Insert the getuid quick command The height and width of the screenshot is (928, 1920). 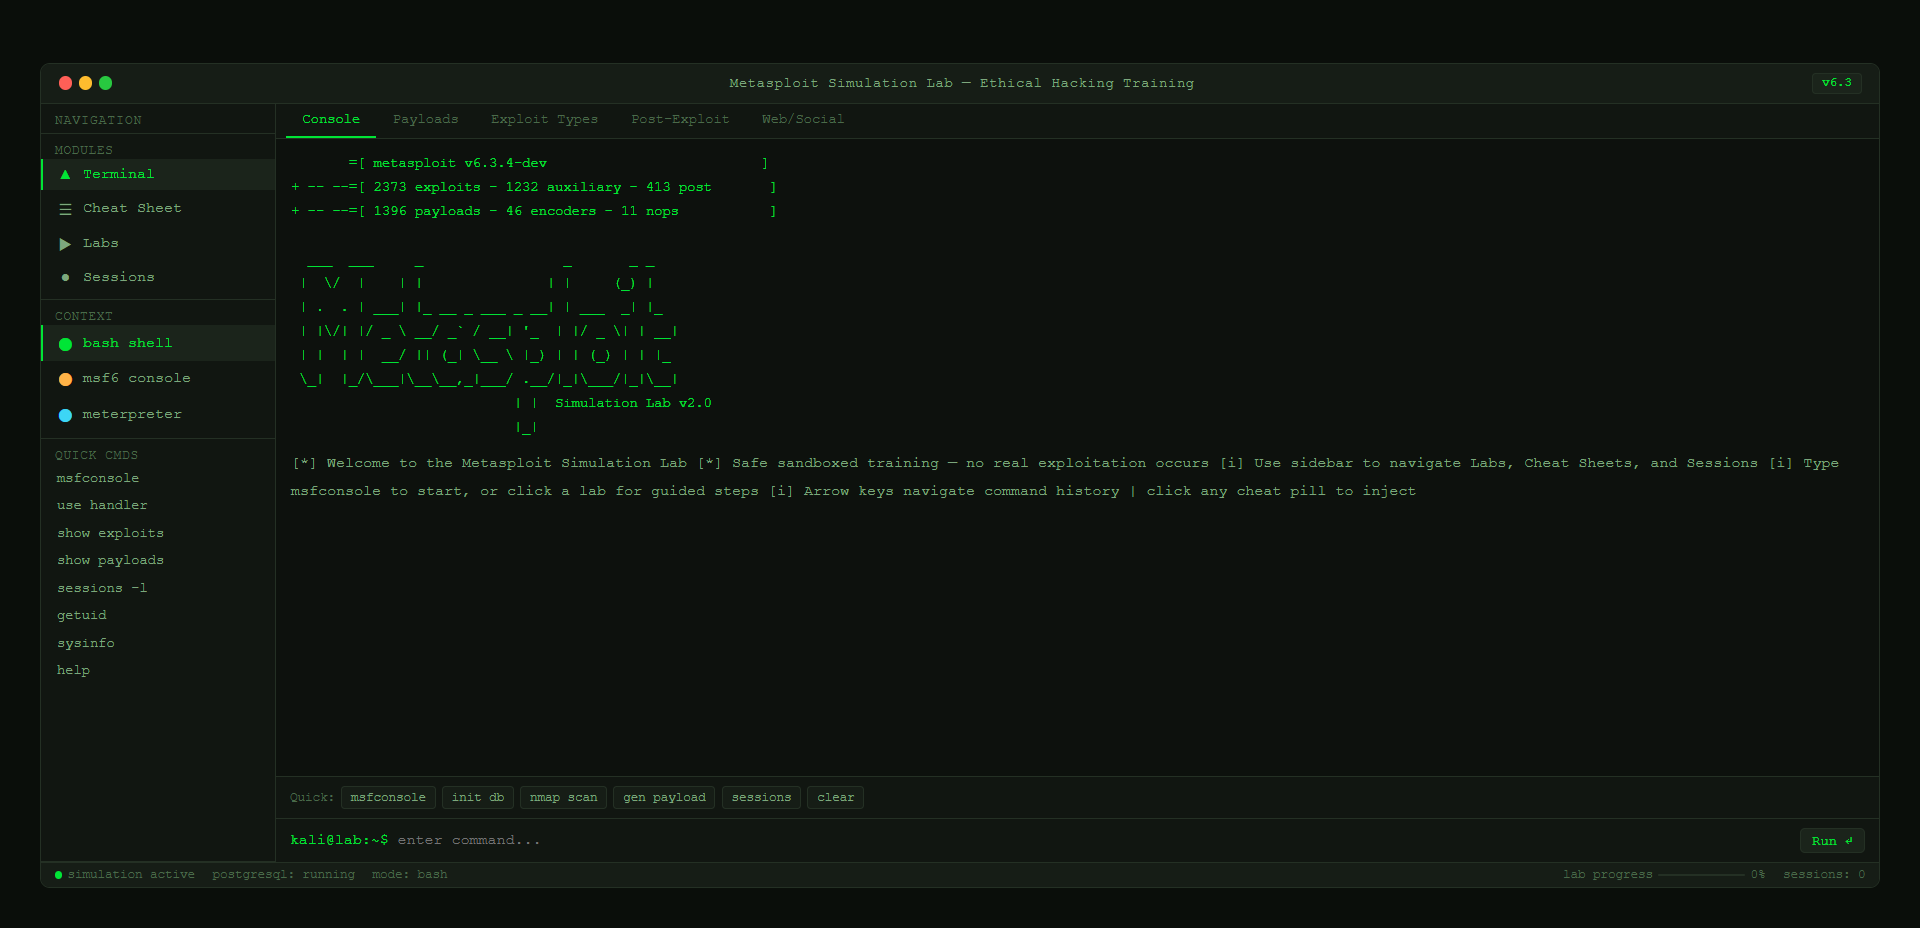[x=82, y=615]
